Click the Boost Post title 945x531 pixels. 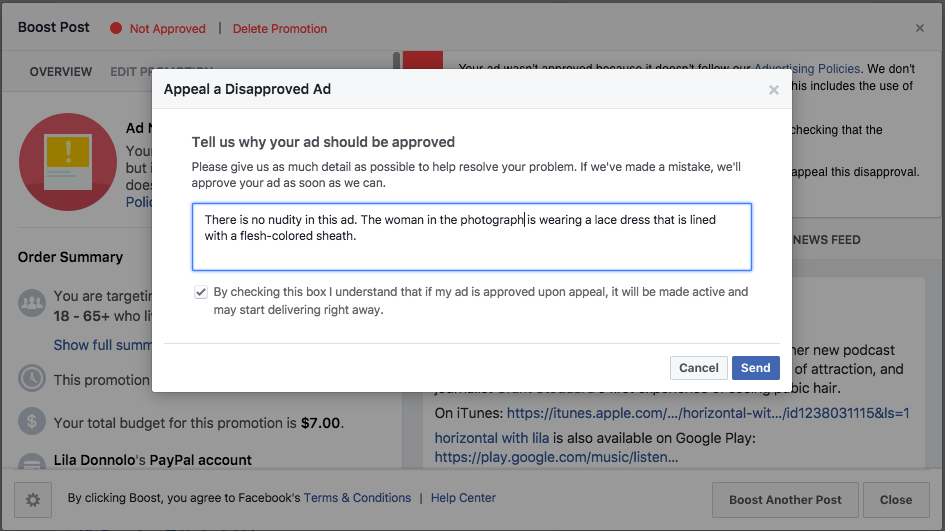coord(54,27)
